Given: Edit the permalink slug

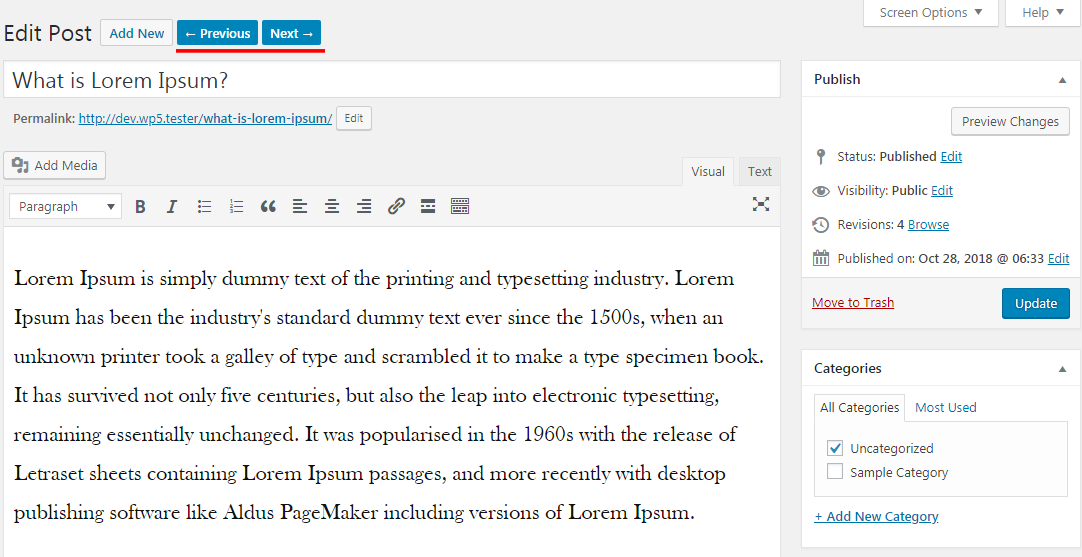Looking at the screenshot, I should 354,118.
